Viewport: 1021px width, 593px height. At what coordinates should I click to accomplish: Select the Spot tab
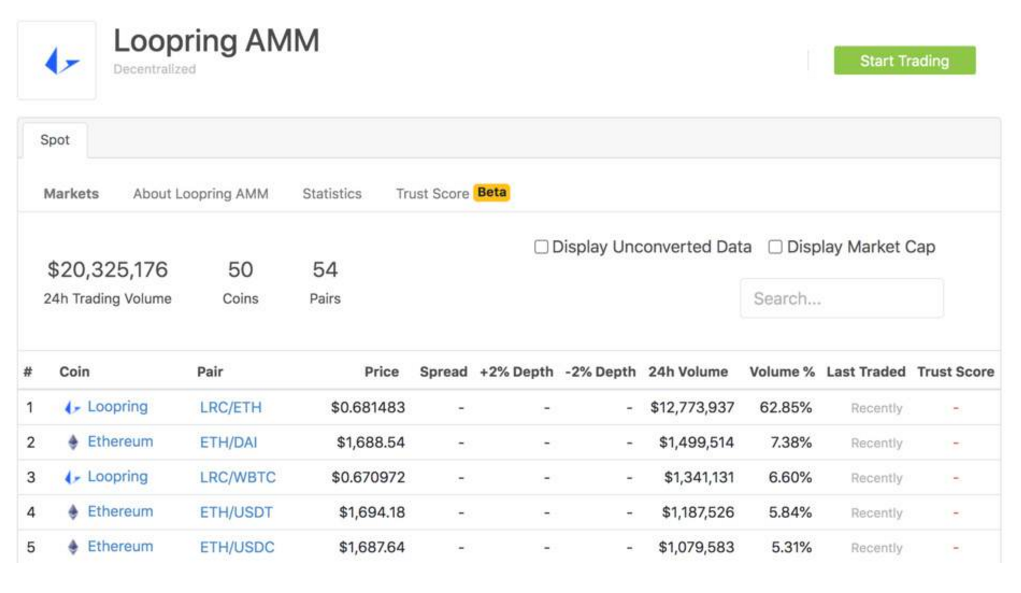(55, 140)
